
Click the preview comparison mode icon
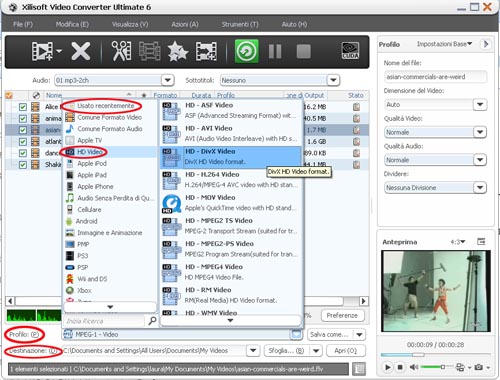(x=460, y=367)
